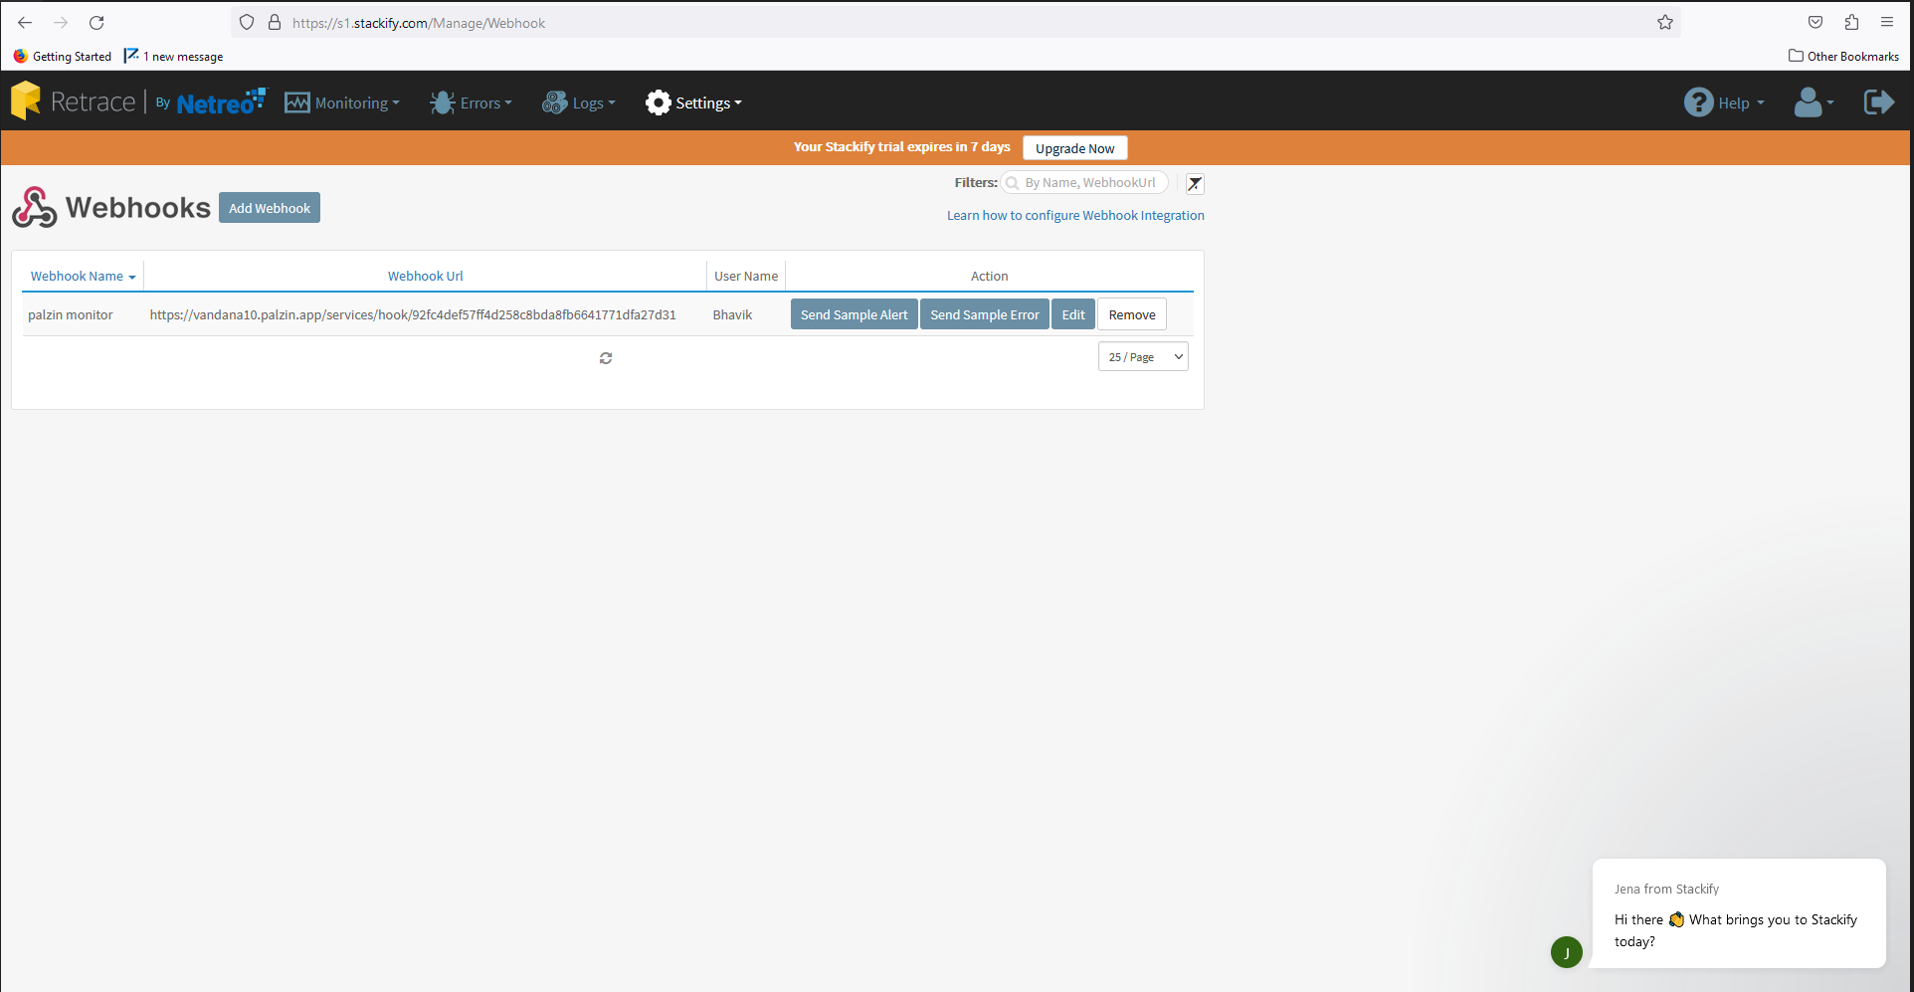This screenshot has width=1914, height=992.
Task: Edit the palzin monitor webhook
Action: 1073,314
